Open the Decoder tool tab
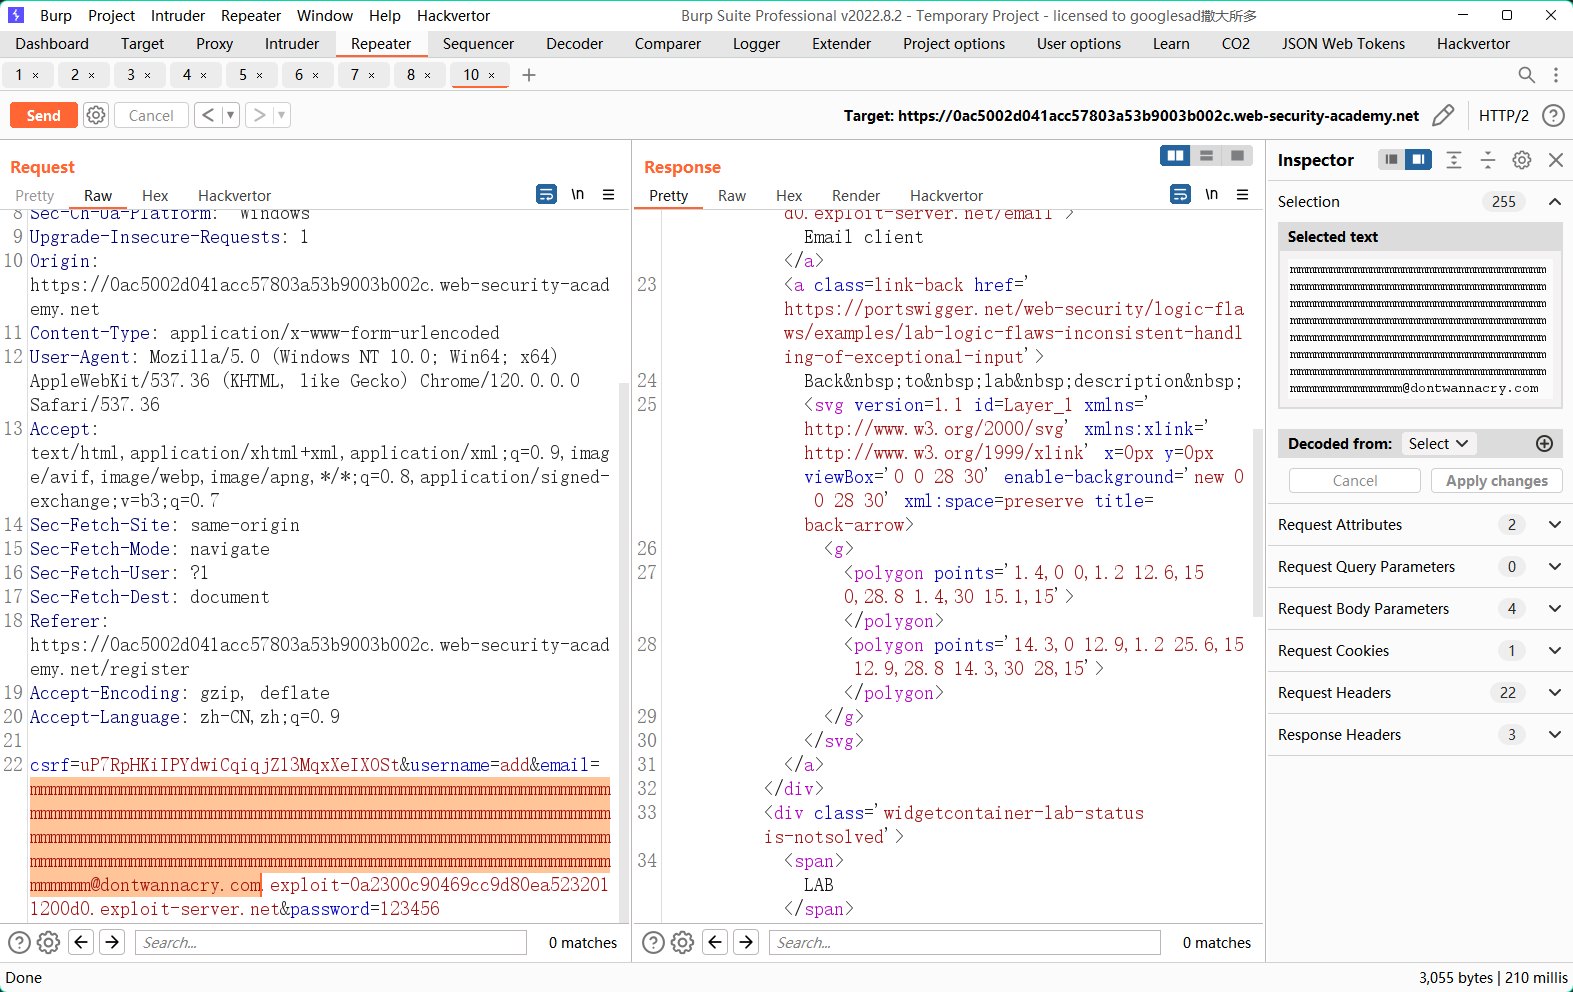This screenshot has width=1573, height=992. [x=575, y=44]
